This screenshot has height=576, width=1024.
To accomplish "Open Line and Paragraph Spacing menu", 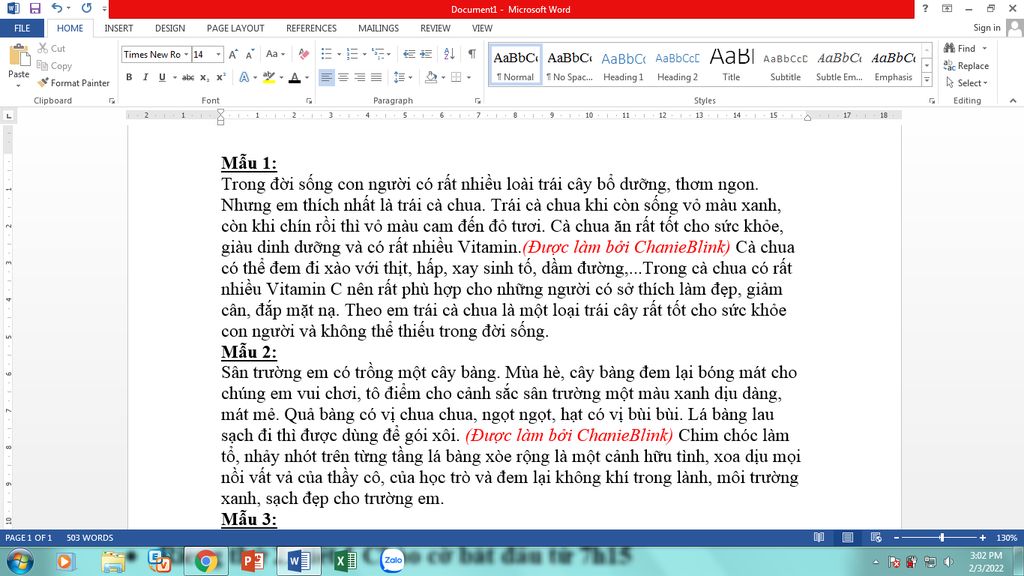I will pyautogui.click(x=402, y=77).
